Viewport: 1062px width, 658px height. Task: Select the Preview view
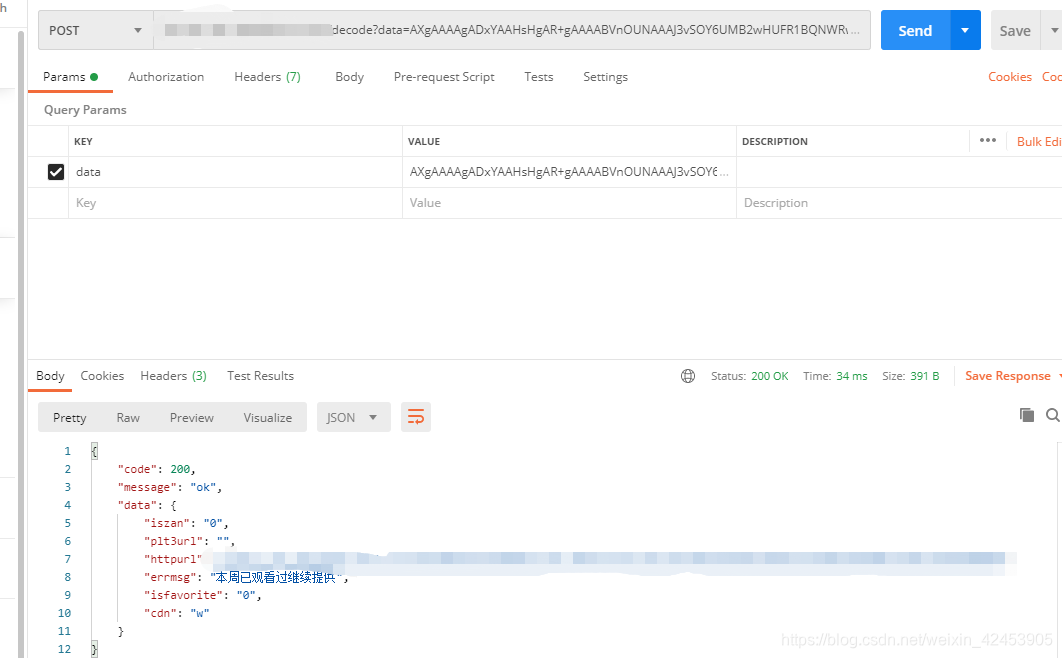[192, 418]
